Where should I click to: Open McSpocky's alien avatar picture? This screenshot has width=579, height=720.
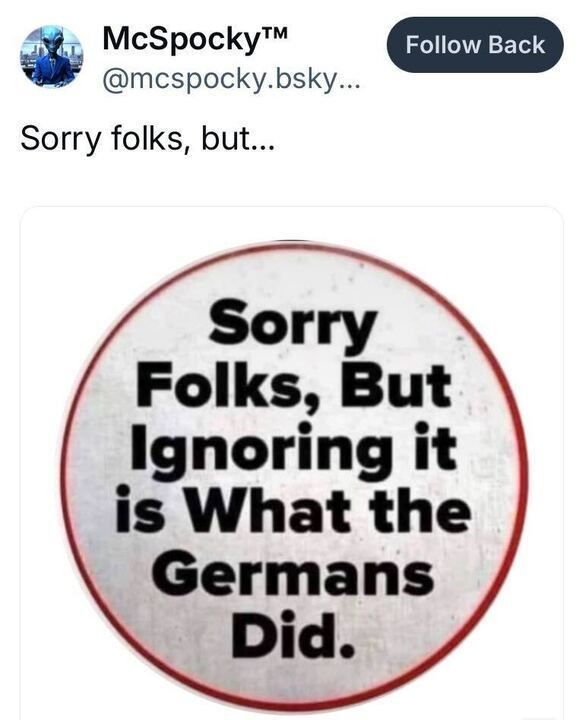point(51,56)
